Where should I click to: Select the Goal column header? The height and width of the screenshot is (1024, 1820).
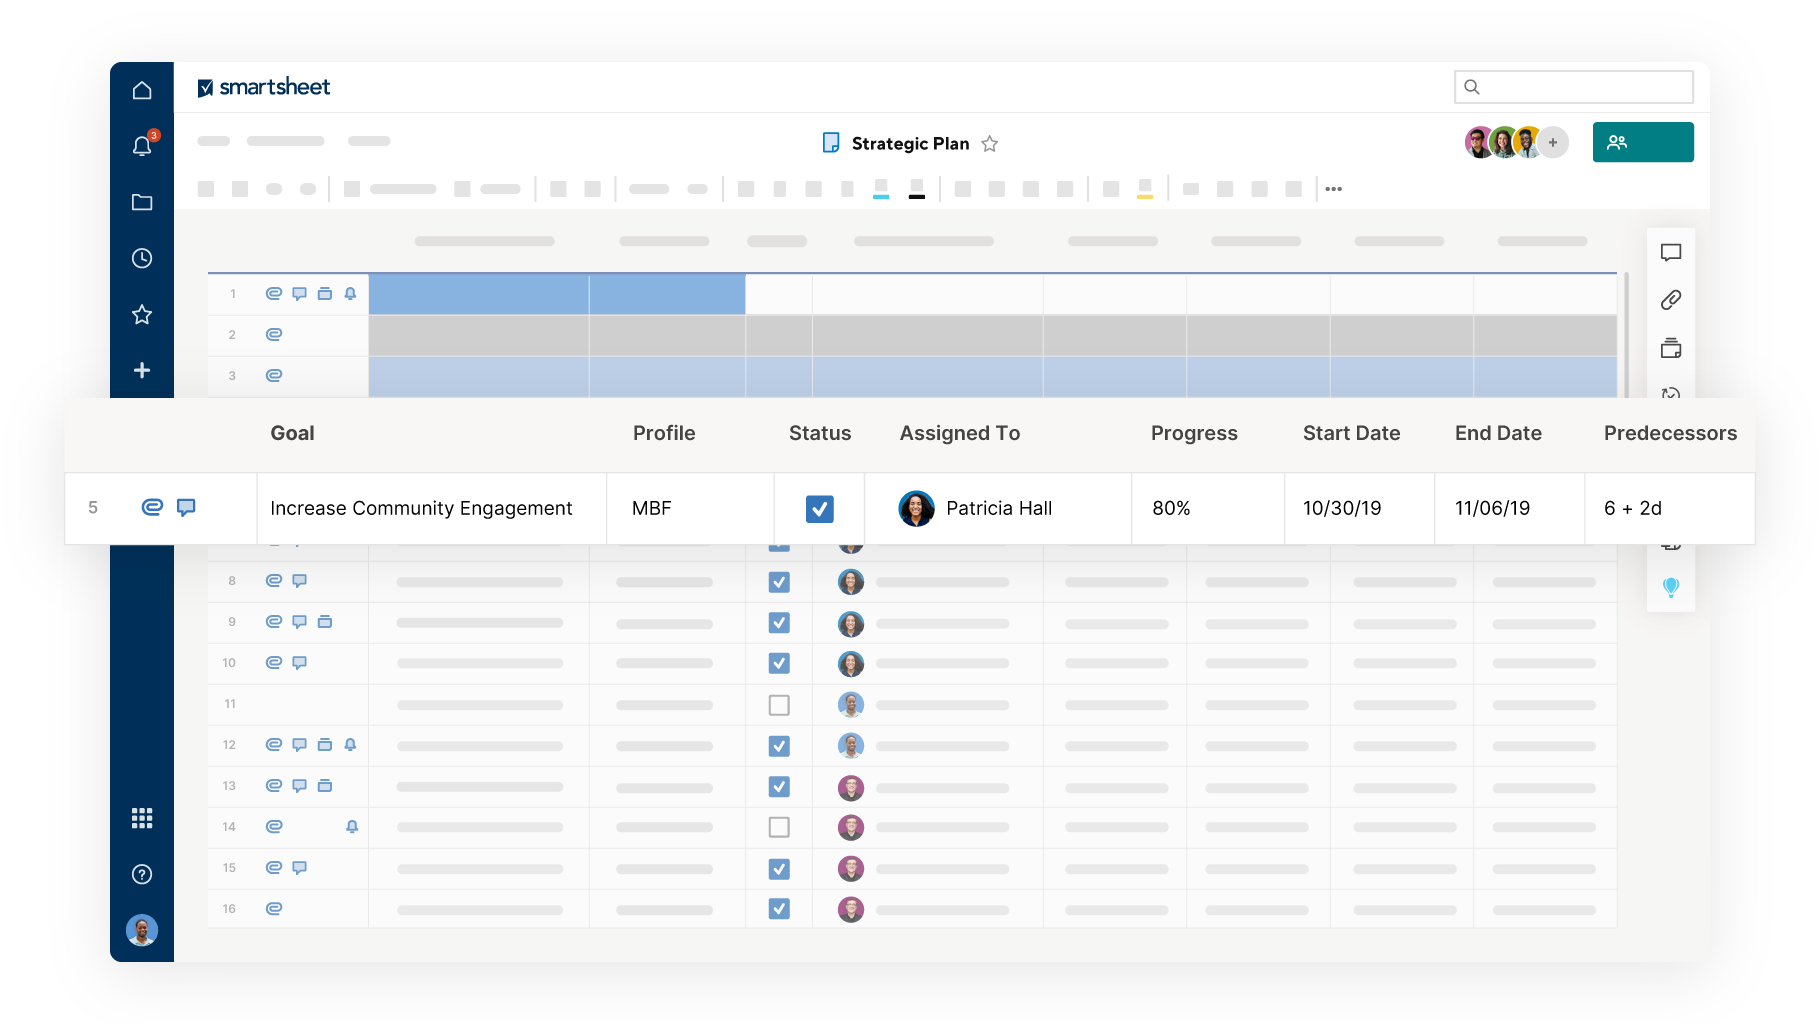point(292,433)
